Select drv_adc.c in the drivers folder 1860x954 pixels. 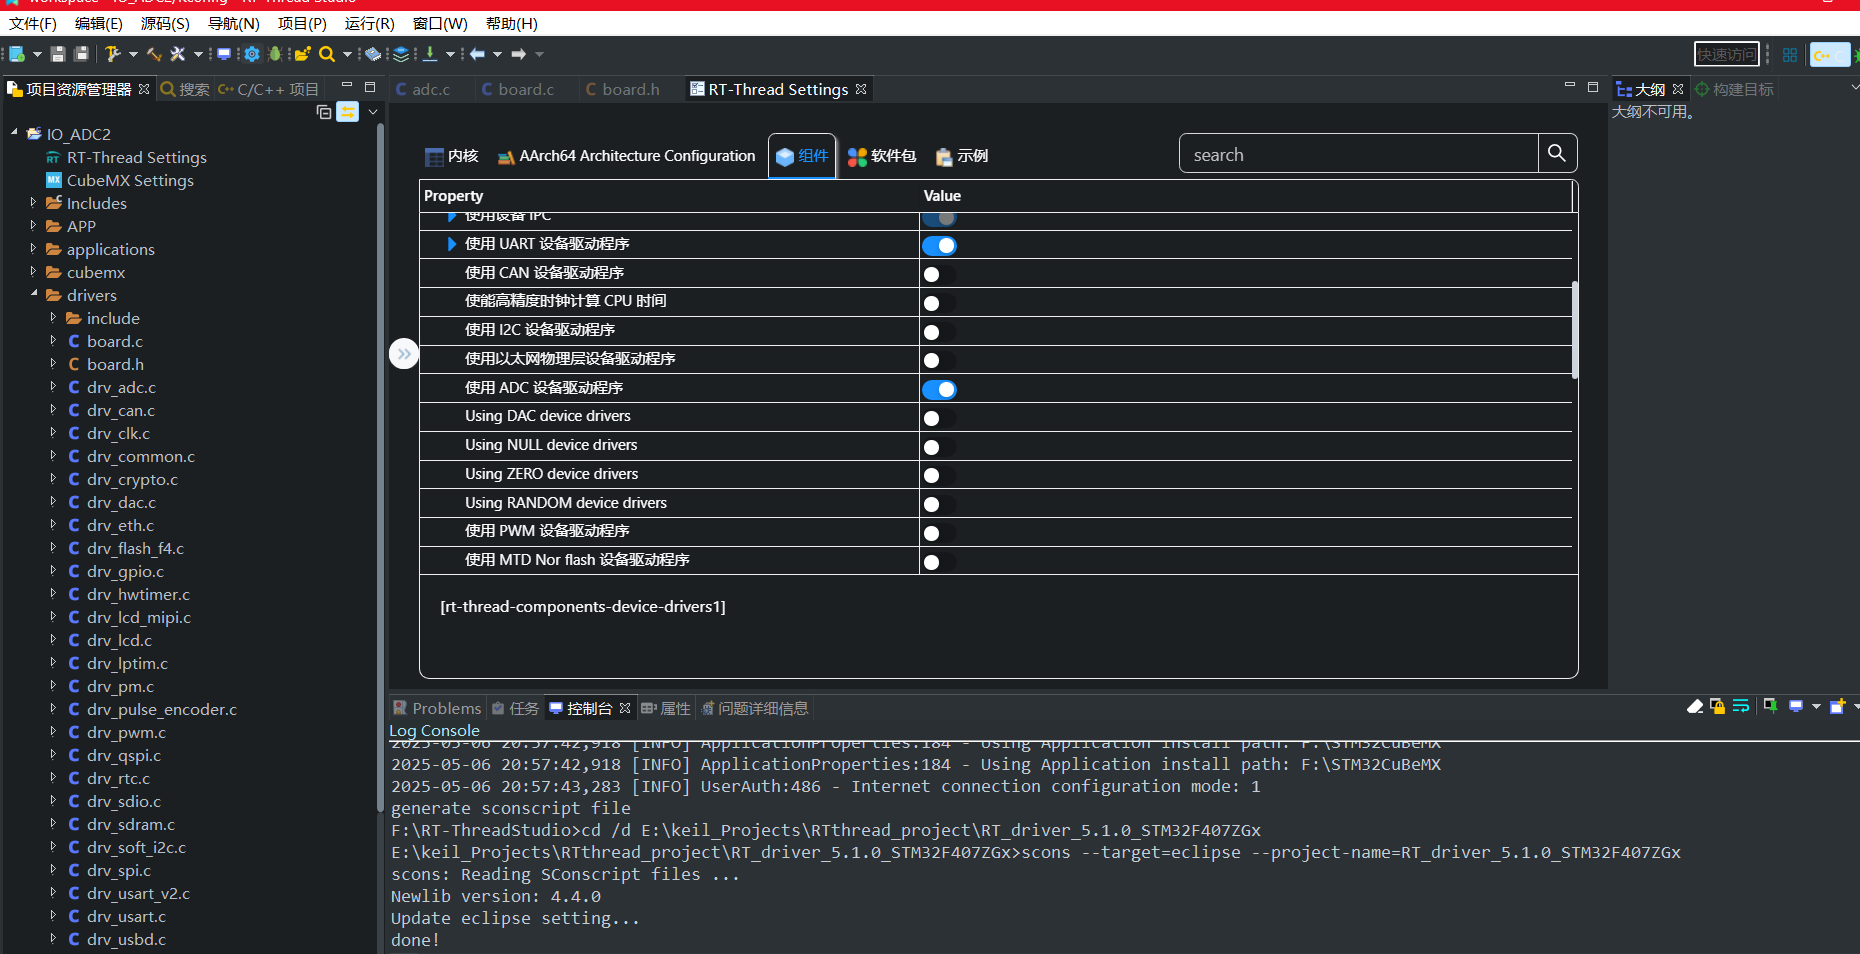tap(121, 387)
